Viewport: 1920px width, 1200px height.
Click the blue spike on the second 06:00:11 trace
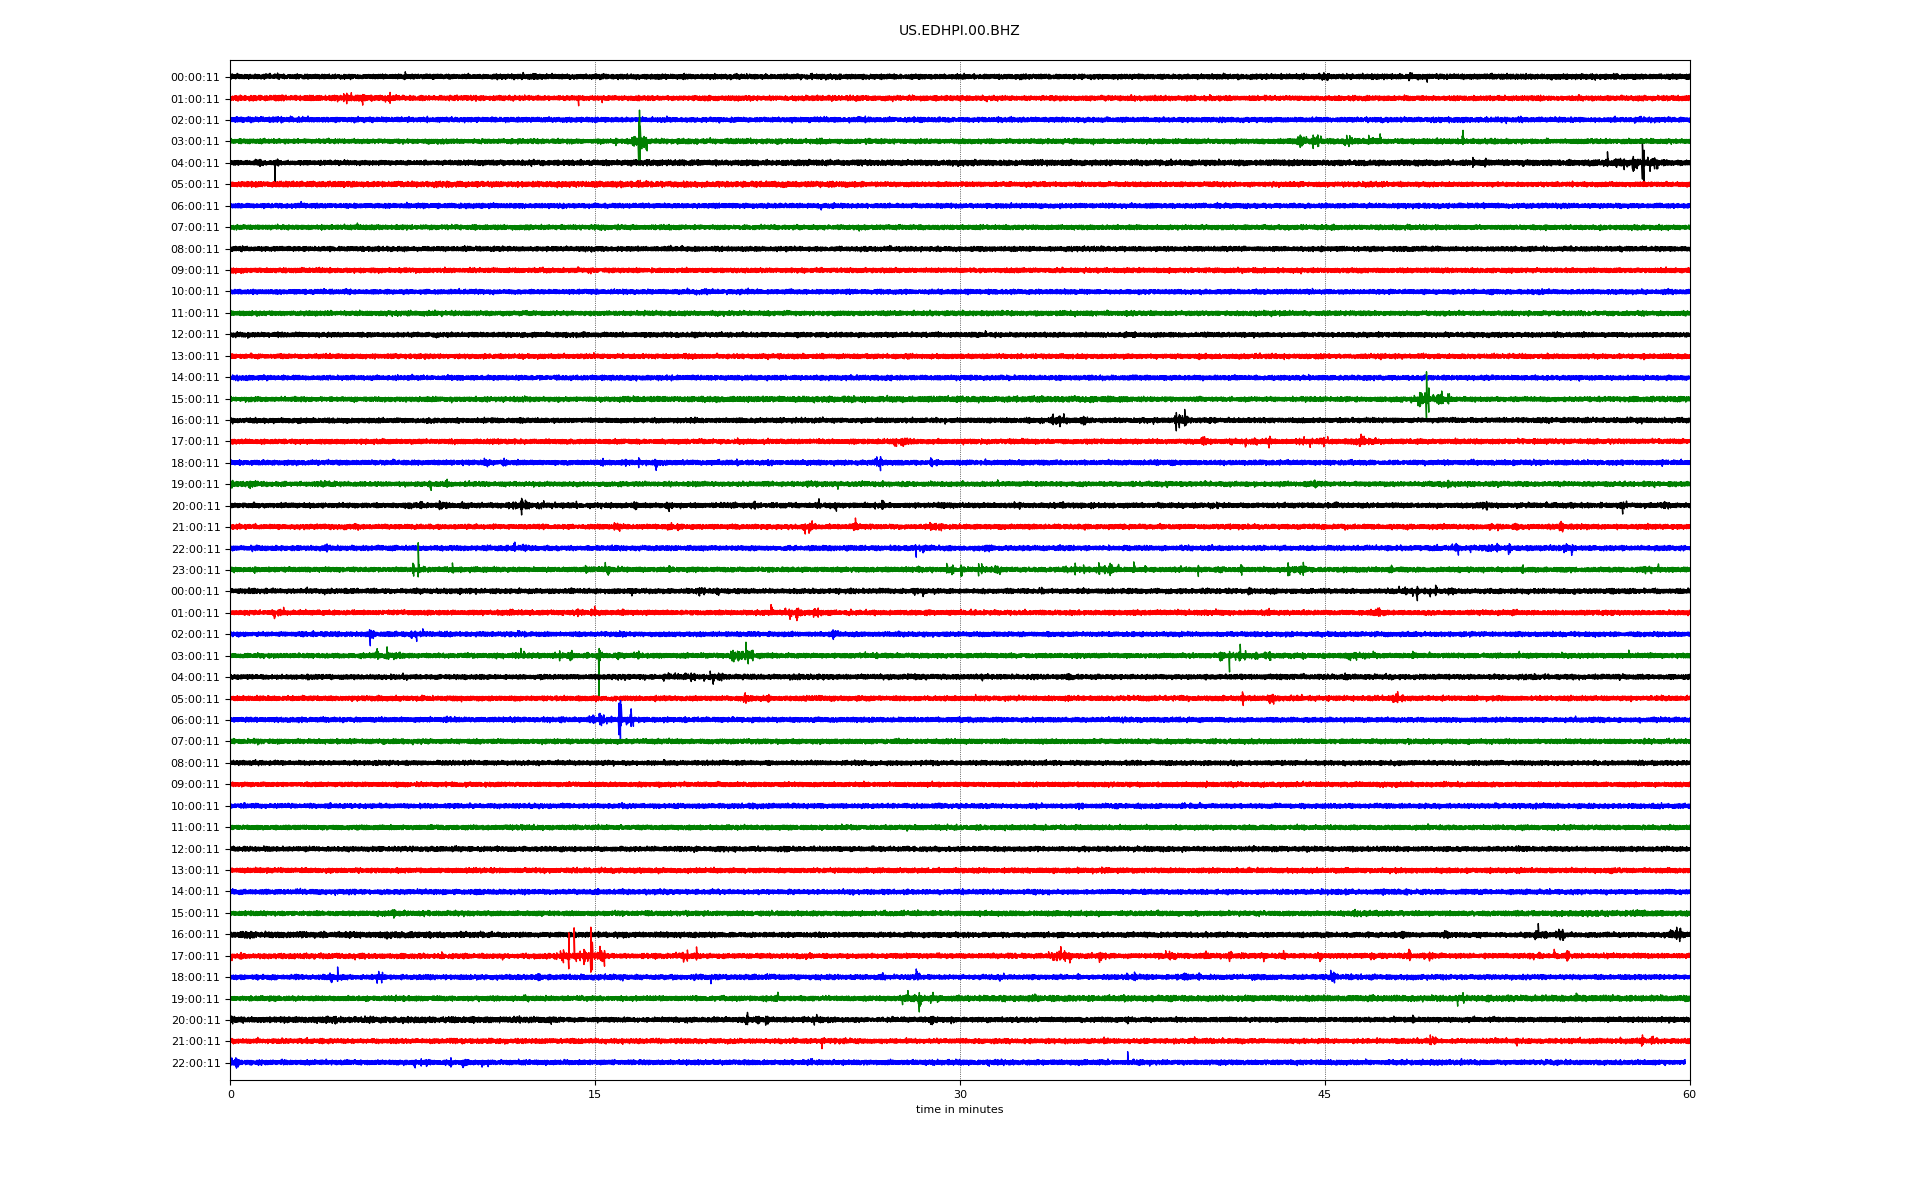click(620, 719)
